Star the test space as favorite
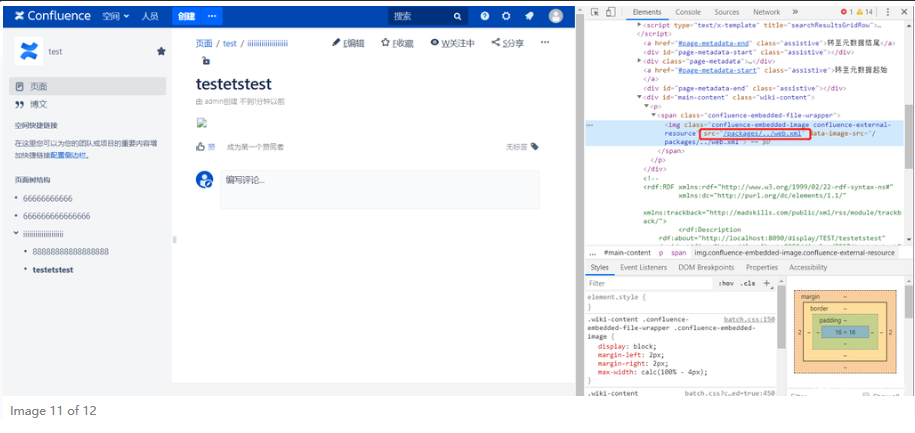915x433 pixels. pos(161,51)
